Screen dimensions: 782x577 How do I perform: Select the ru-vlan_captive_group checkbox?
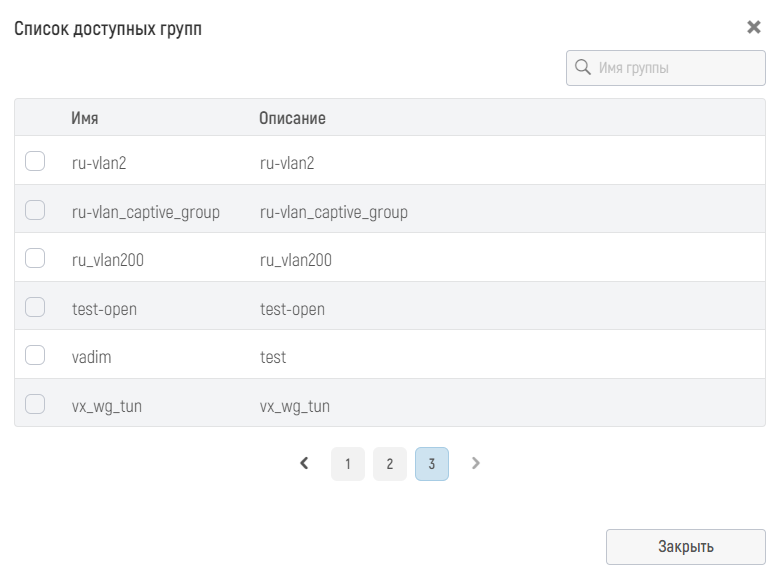click(x=35, y=210)
